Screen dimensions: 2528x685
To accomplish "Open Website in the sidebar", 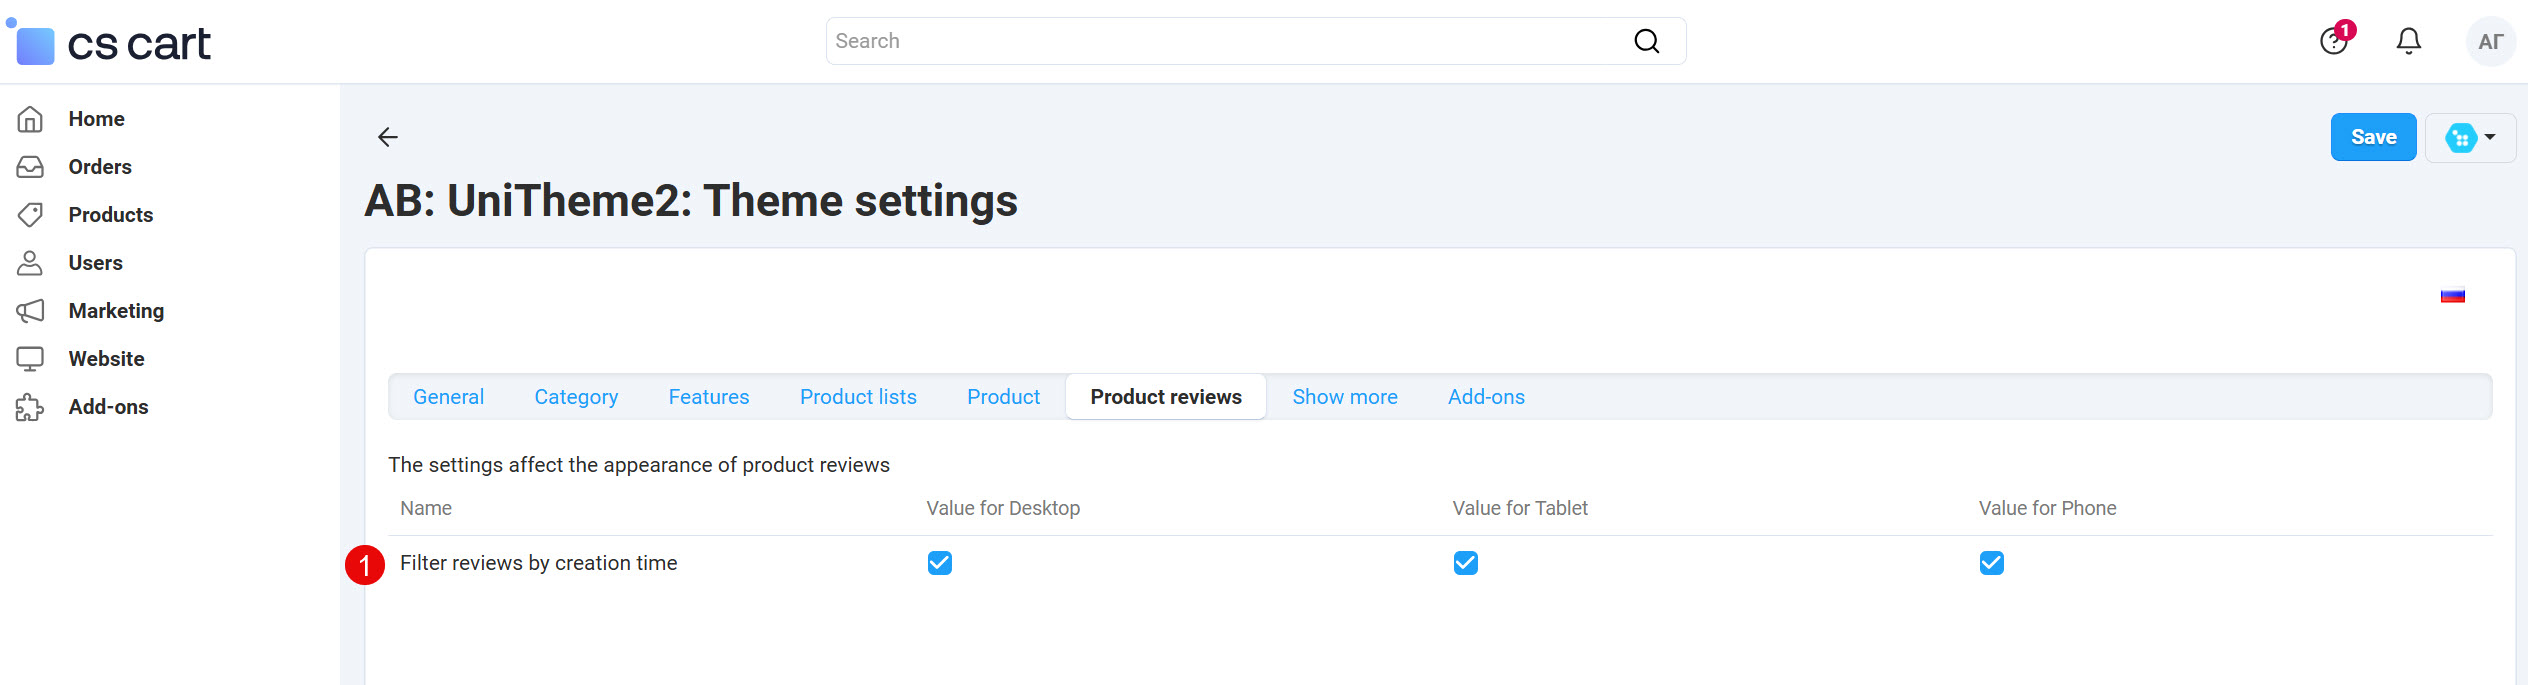I will click(x=106, y=359).
